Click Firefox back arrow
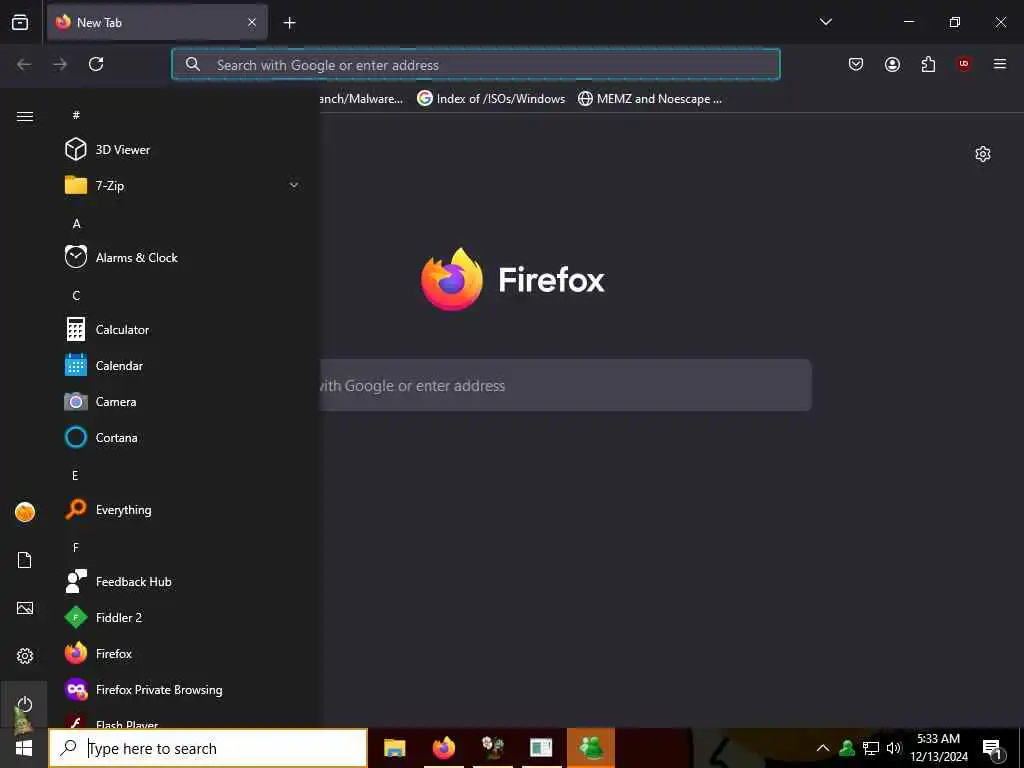 coord(24,64)
